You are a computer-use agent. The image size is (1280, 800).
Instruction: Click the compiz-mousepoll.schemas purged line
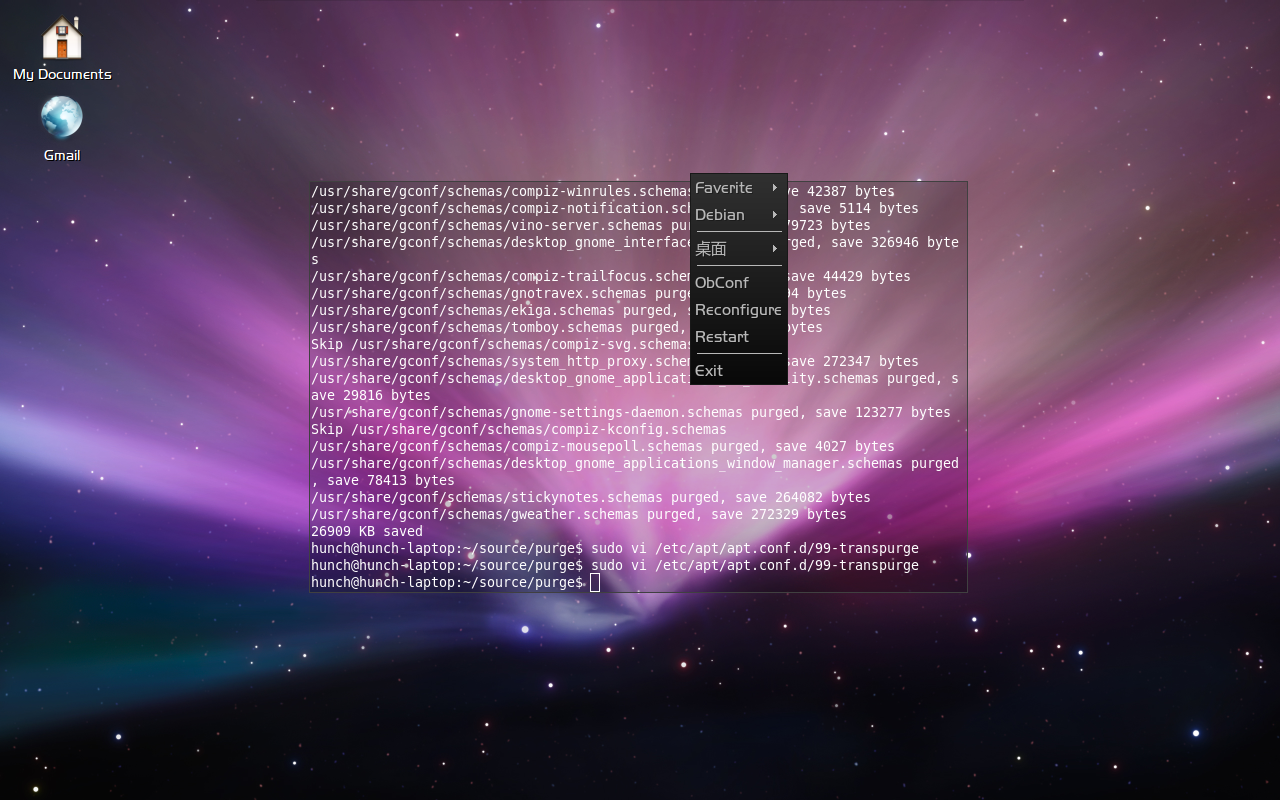click(x=603, y=446)
